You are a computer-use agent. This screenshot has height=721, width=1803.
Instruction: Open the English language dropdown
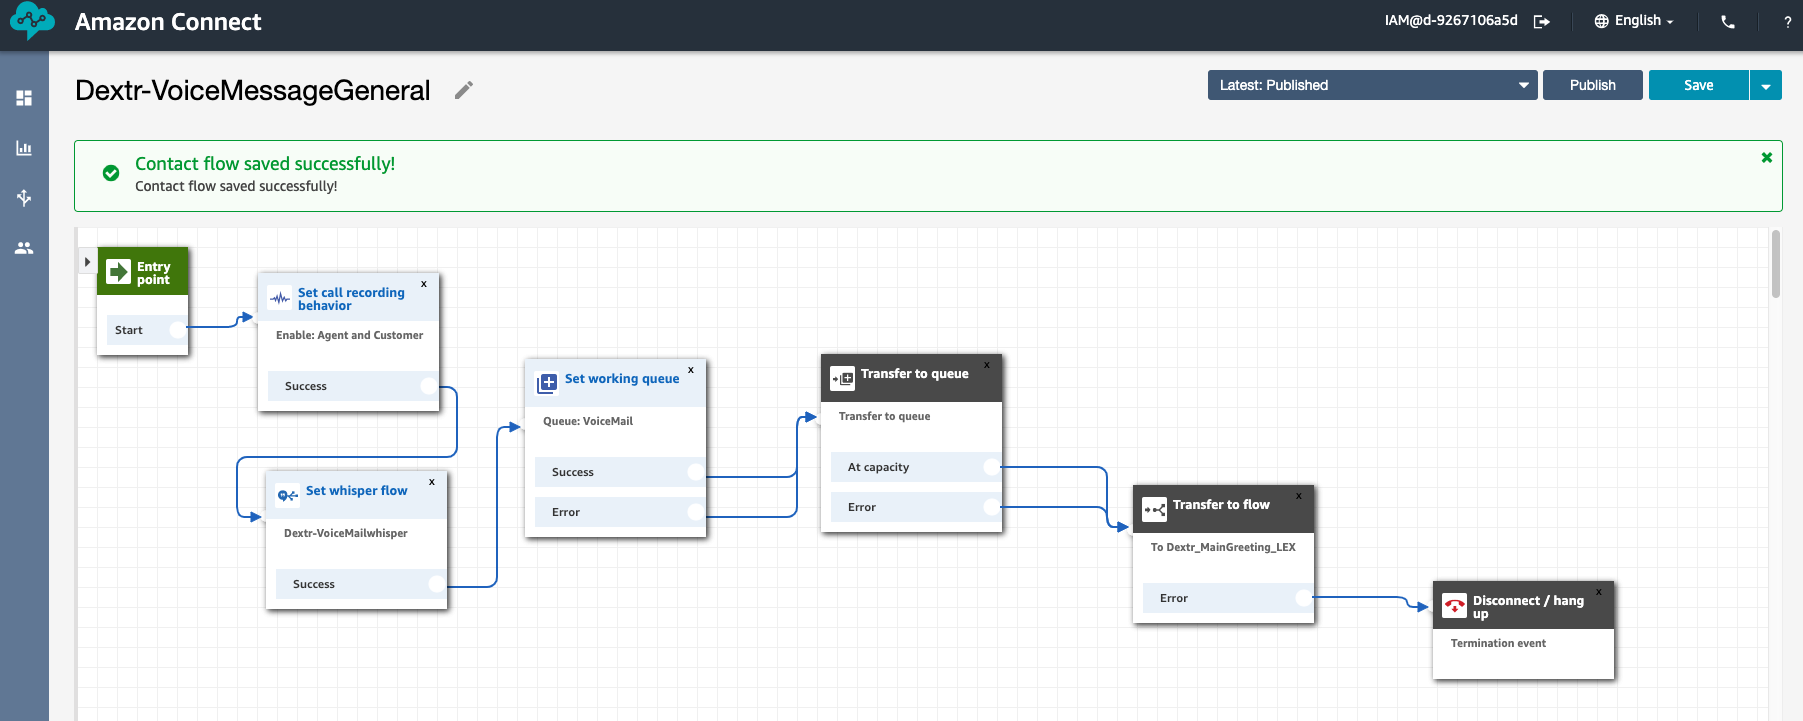click(x=1634, y=21)
